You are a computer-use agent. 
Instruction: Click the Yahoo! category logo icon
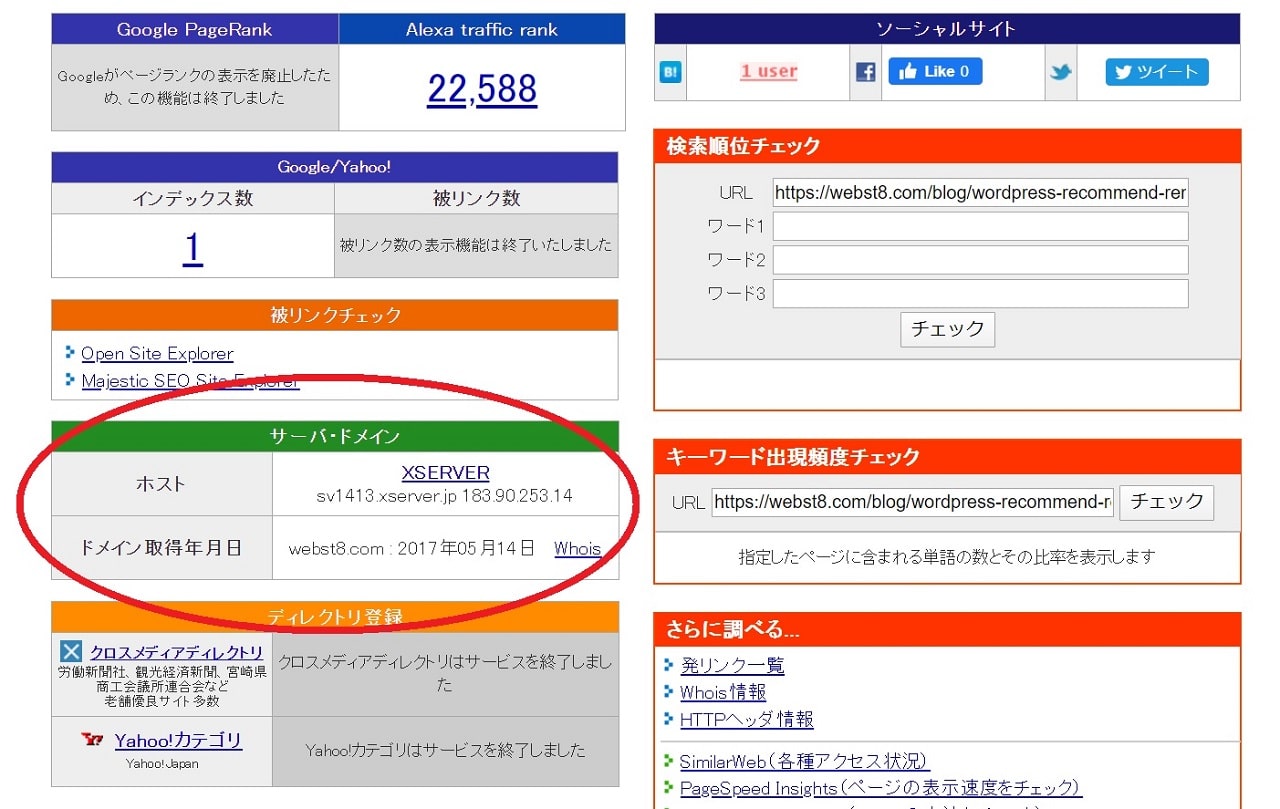pyautogui.click(x=94, y=740)
